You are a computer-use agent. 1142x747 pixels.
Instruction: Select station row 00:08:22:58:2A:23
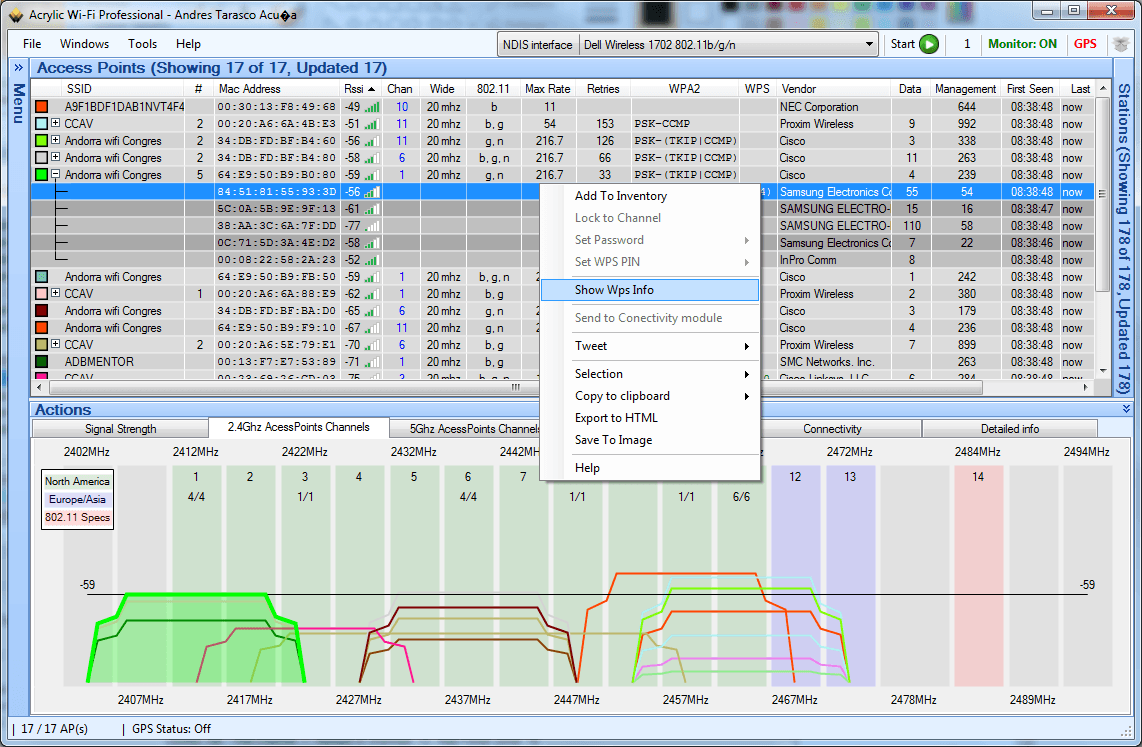click(x=562, y=260)
